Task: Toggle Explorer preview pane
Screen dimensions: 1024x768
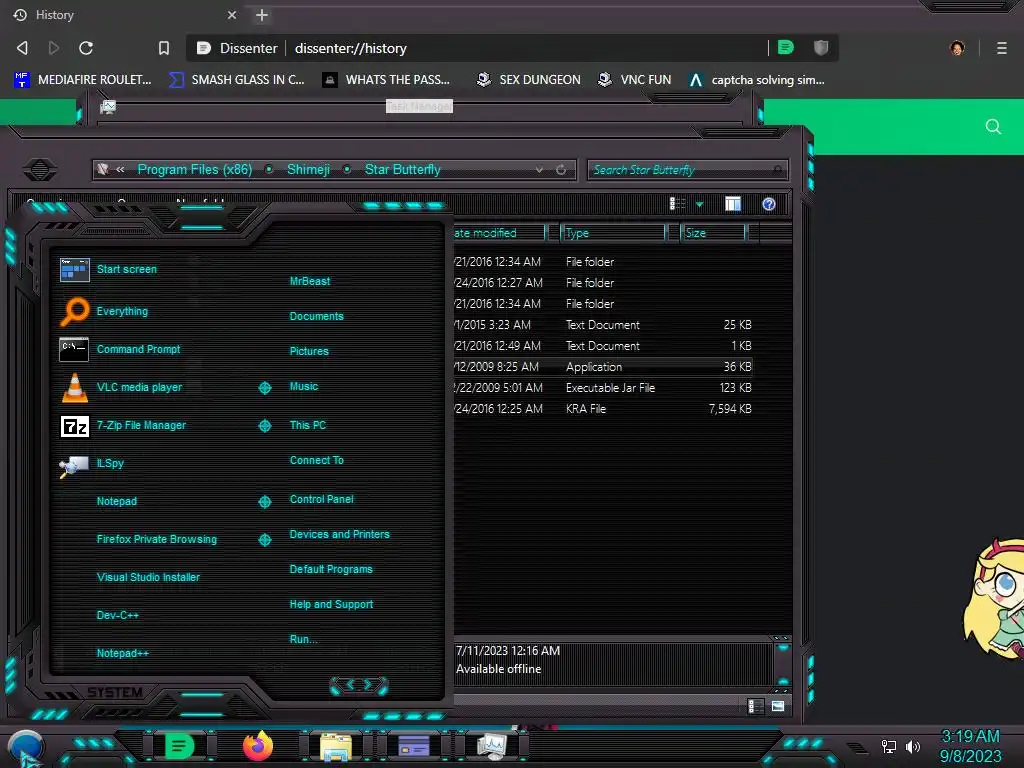Action: click(733, 204)
